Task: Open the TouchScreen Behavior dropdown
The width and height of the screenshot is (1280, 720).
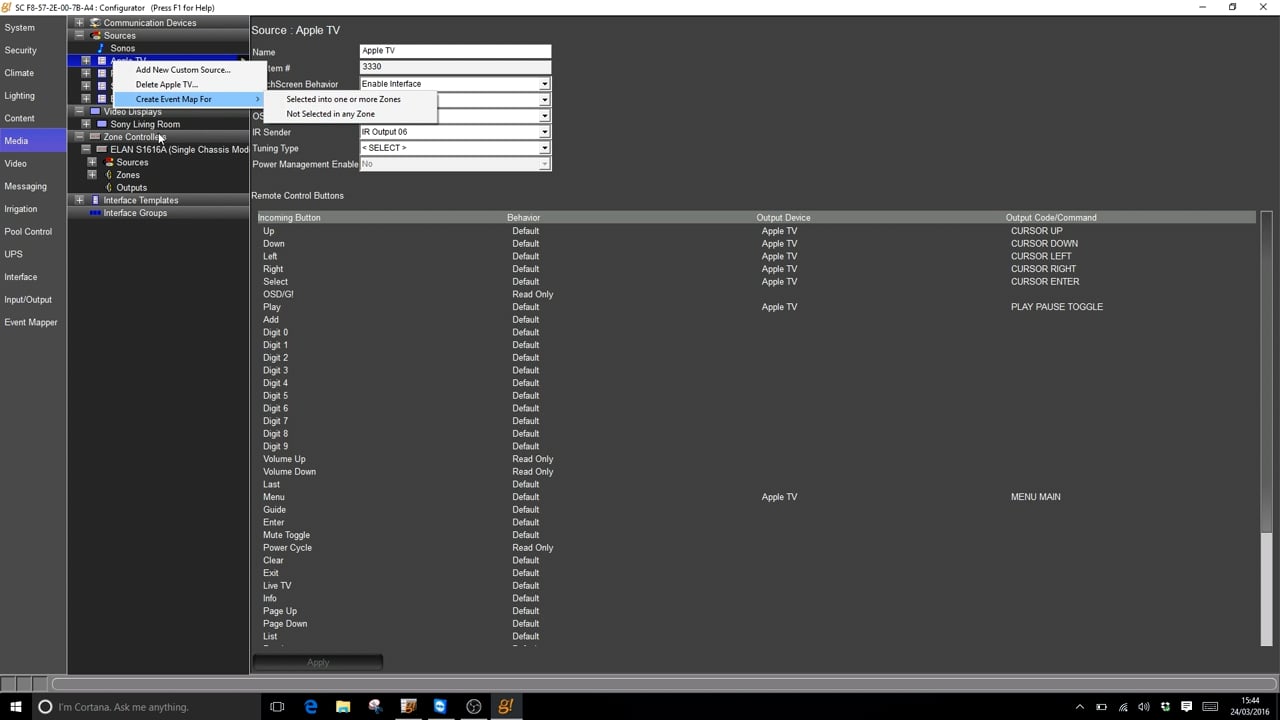Action: pyautogui.click(x=544, y=84)
